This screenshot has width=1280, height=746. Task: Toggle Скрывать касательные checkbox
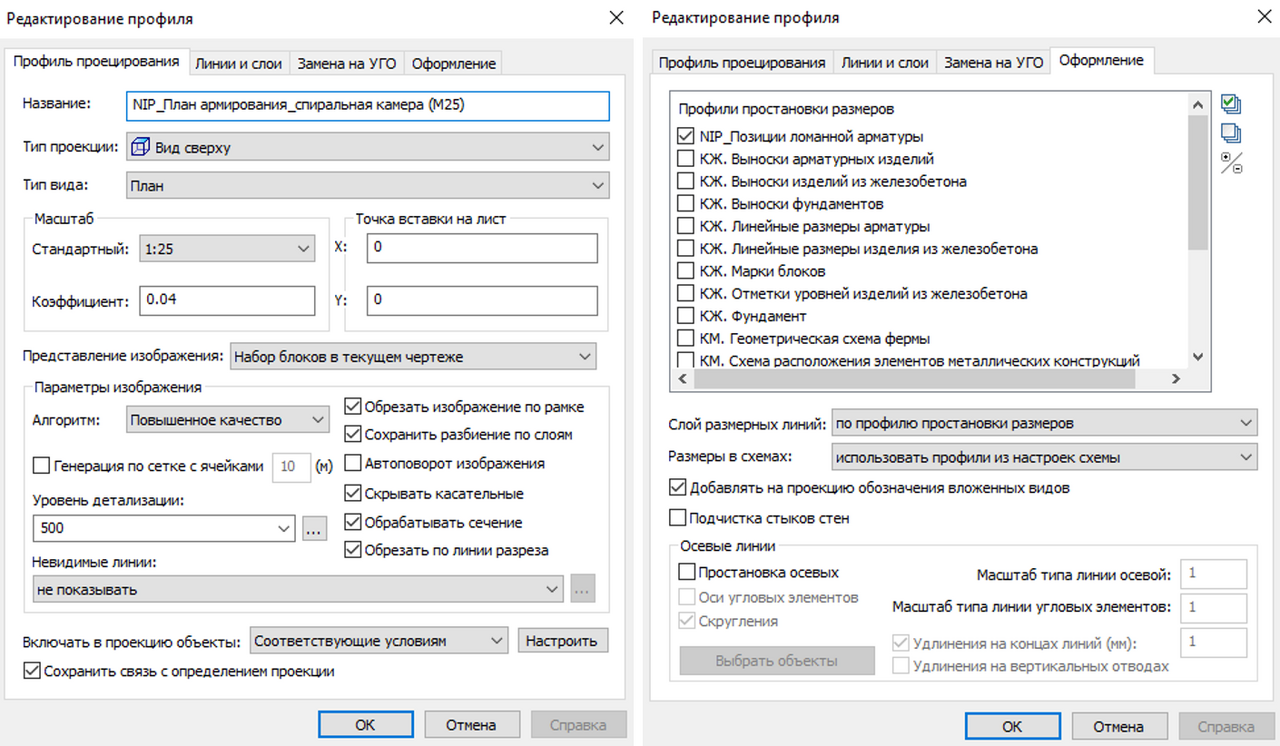[352, 493]
